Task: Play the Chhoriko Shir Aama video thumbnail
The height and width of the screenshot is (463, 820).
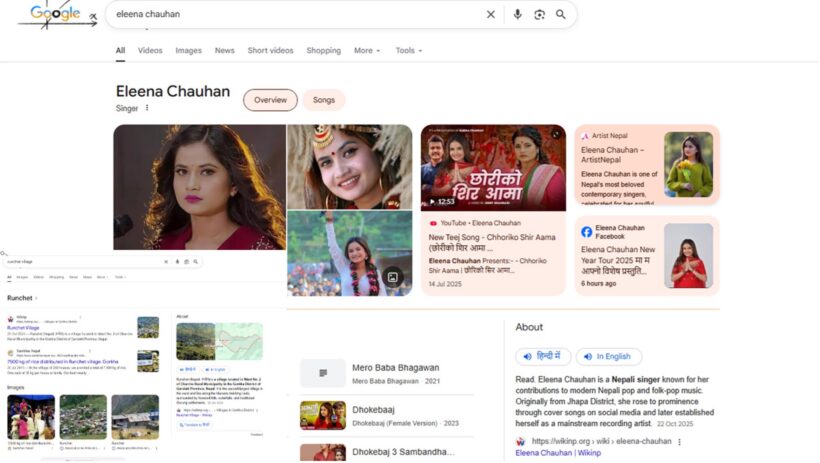Action: pos(493,168)
